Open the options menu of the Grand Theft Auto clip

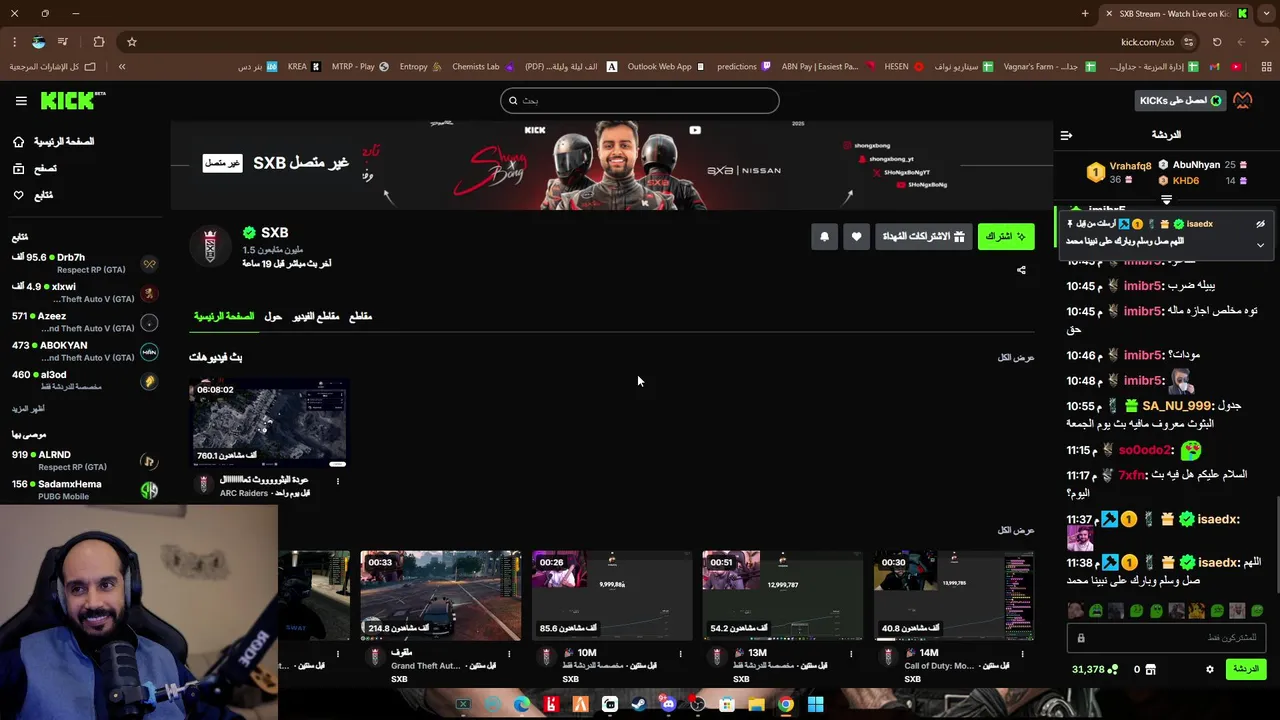coord(509,654)
